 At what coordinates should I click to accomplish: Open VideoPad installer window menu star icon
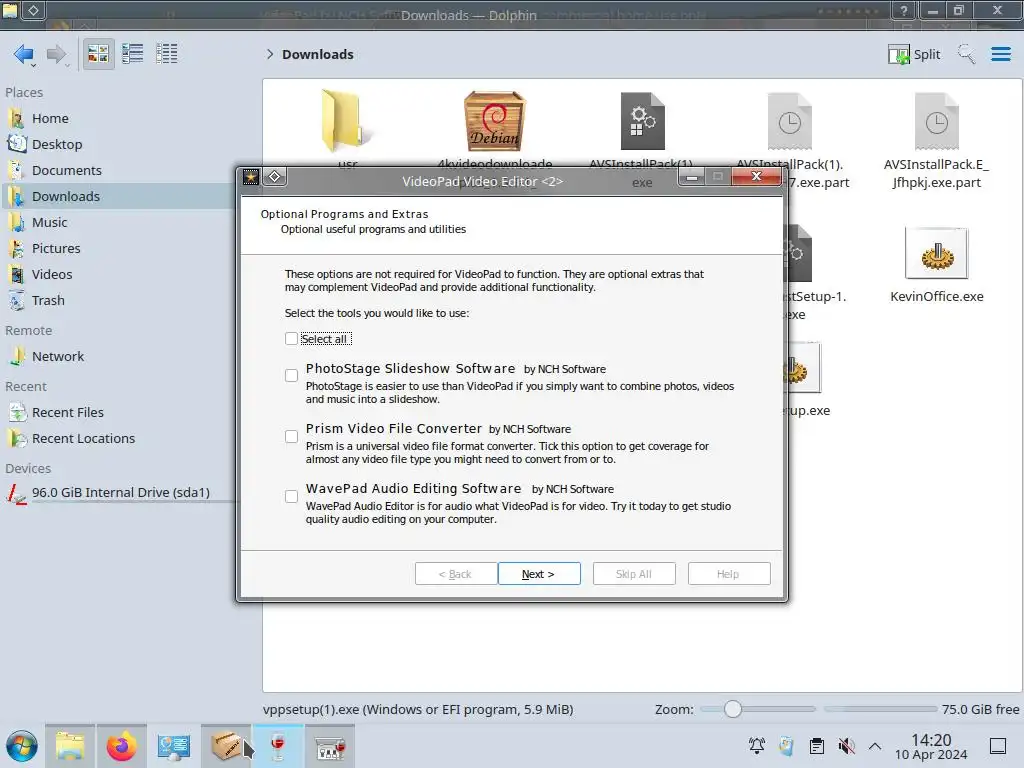pos(251,176)
